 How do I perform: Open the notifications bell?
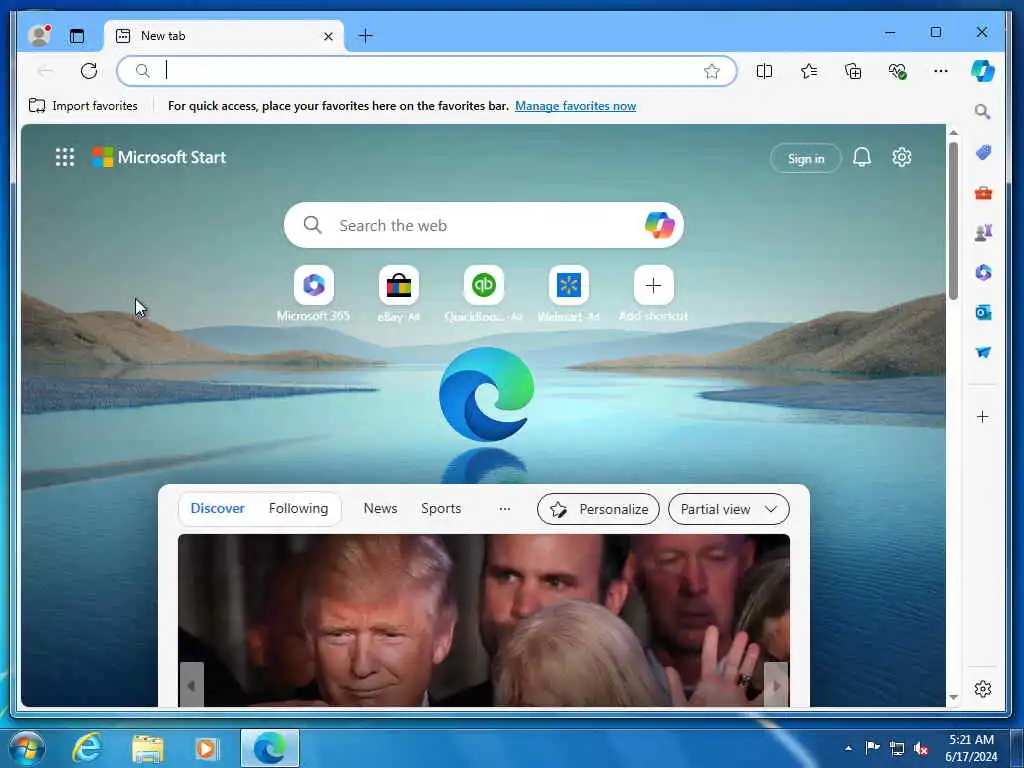point(861,157)
